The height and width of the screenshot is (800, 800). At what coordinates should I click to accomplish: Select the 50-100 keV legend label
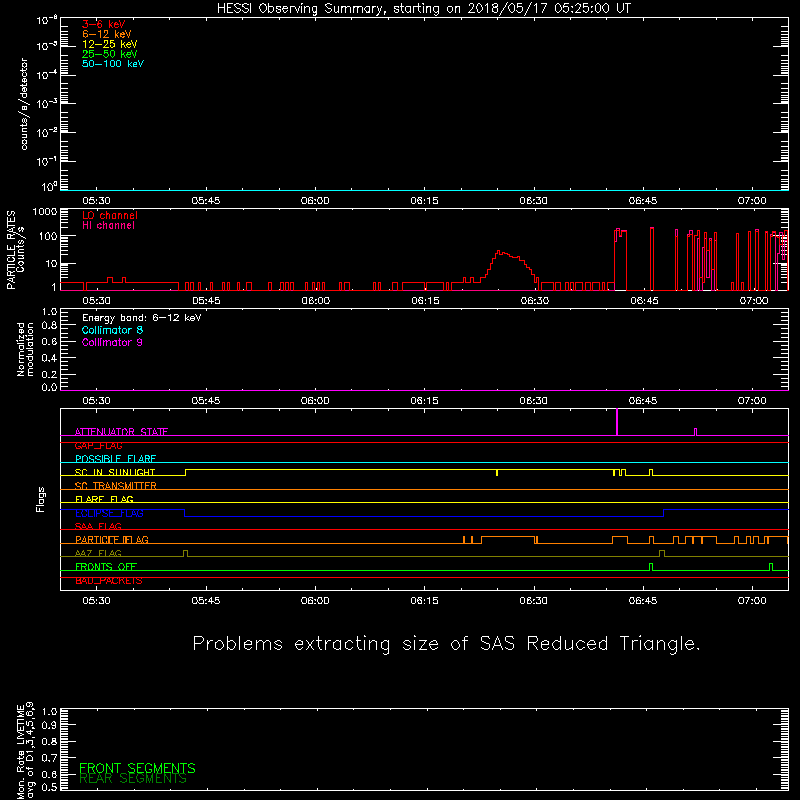pos(113,64)
